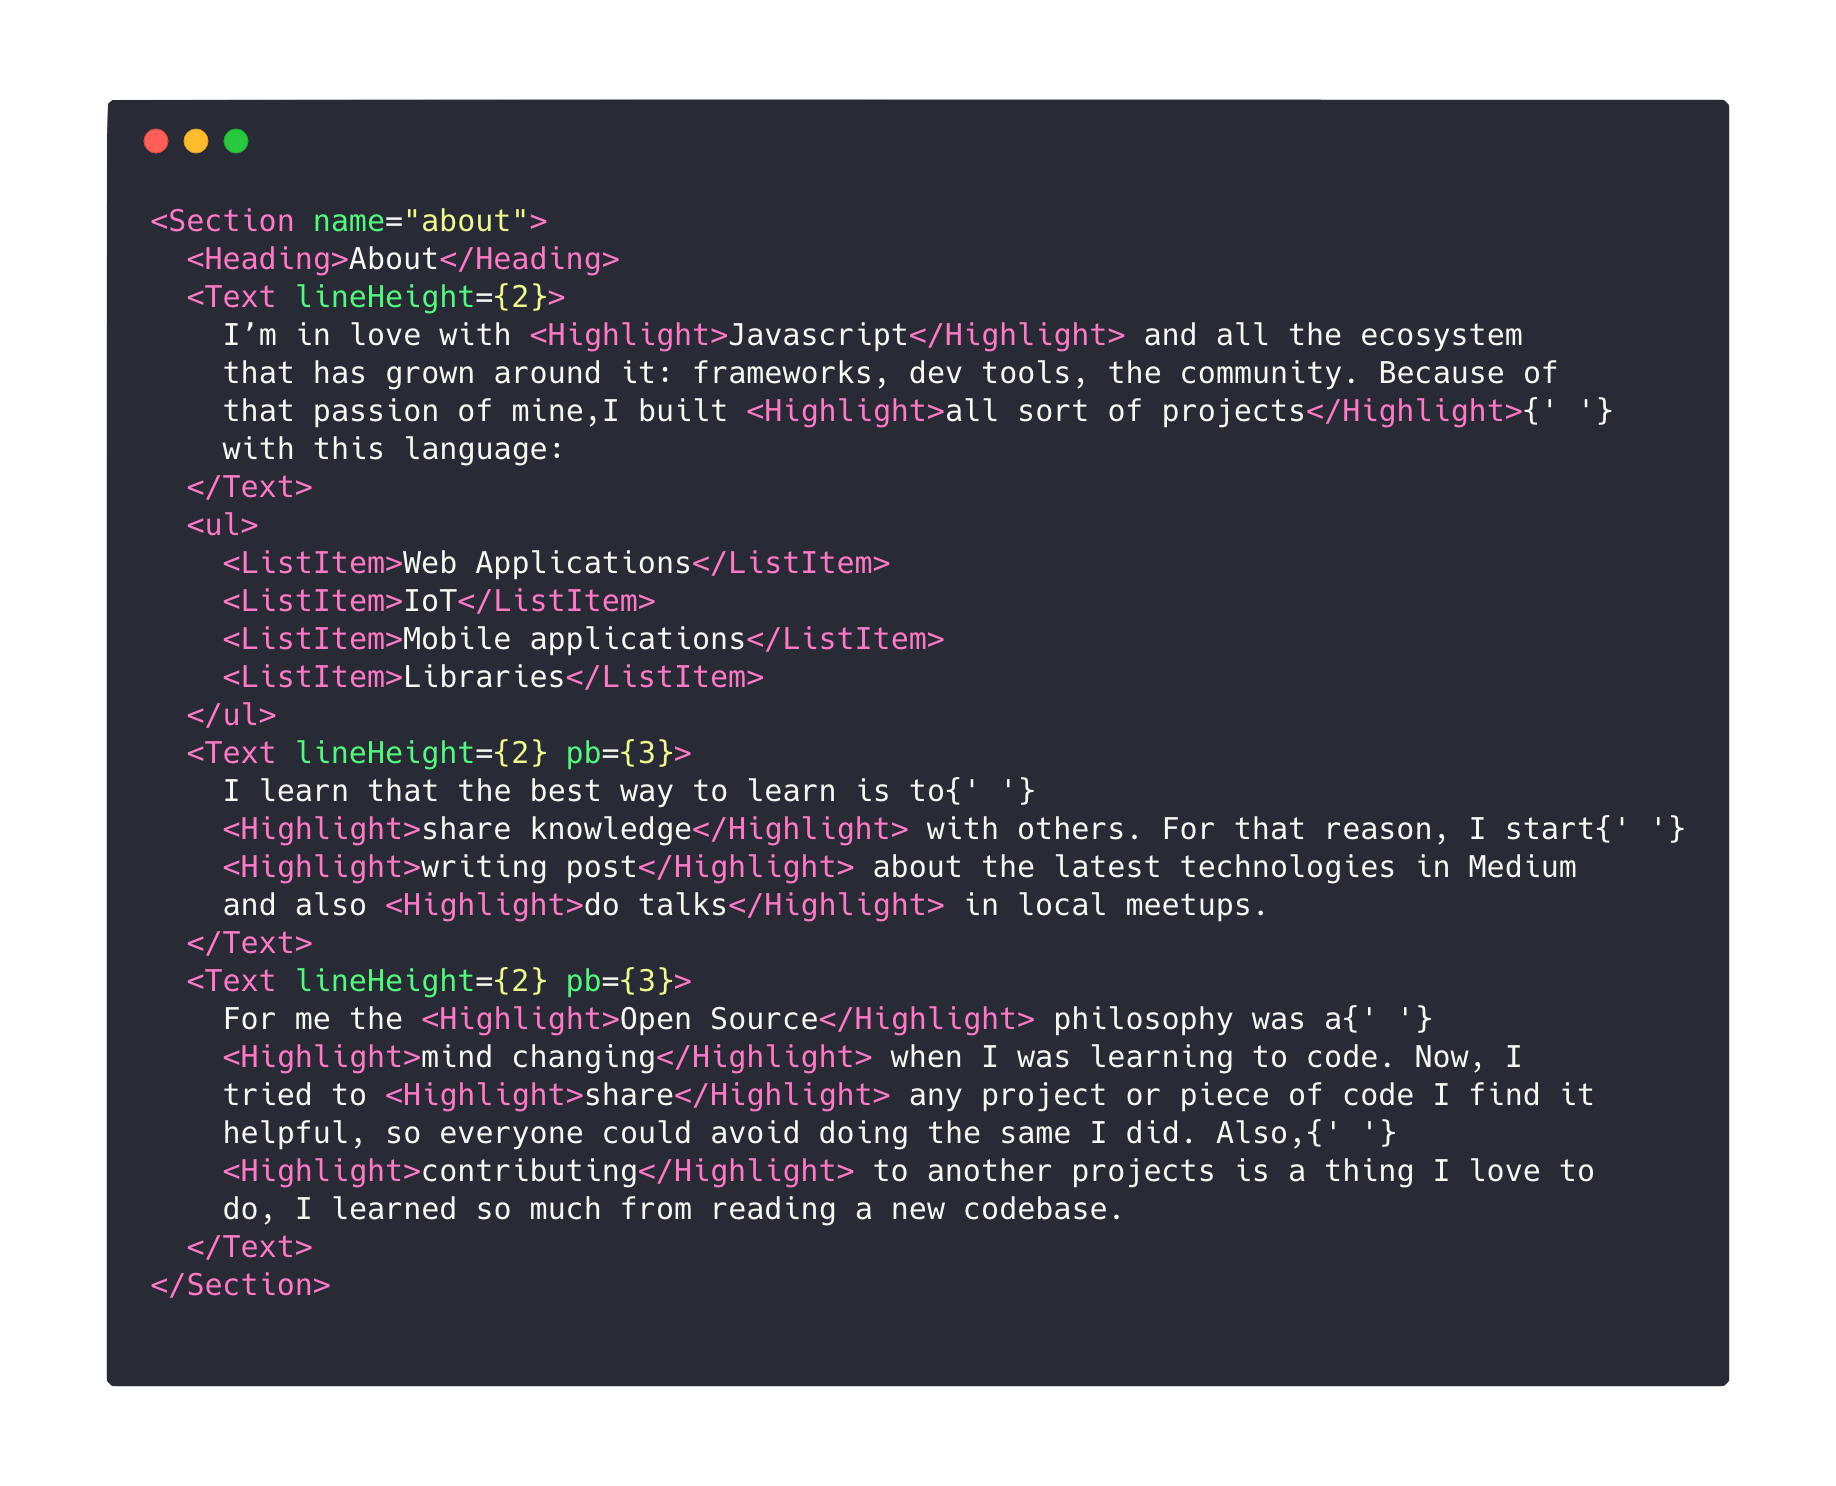Click the Mobile applications list item
1836x1486 pixels.
click(574, 639)
